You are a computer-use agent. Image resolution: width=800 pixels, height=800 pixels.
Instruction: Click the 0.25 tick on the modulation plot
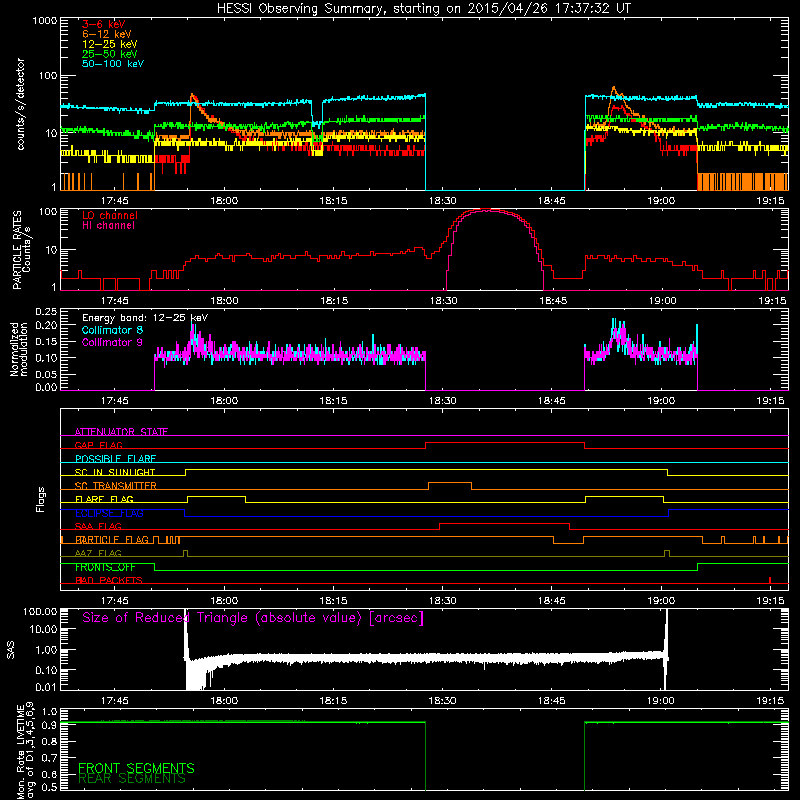click(46, 312)
